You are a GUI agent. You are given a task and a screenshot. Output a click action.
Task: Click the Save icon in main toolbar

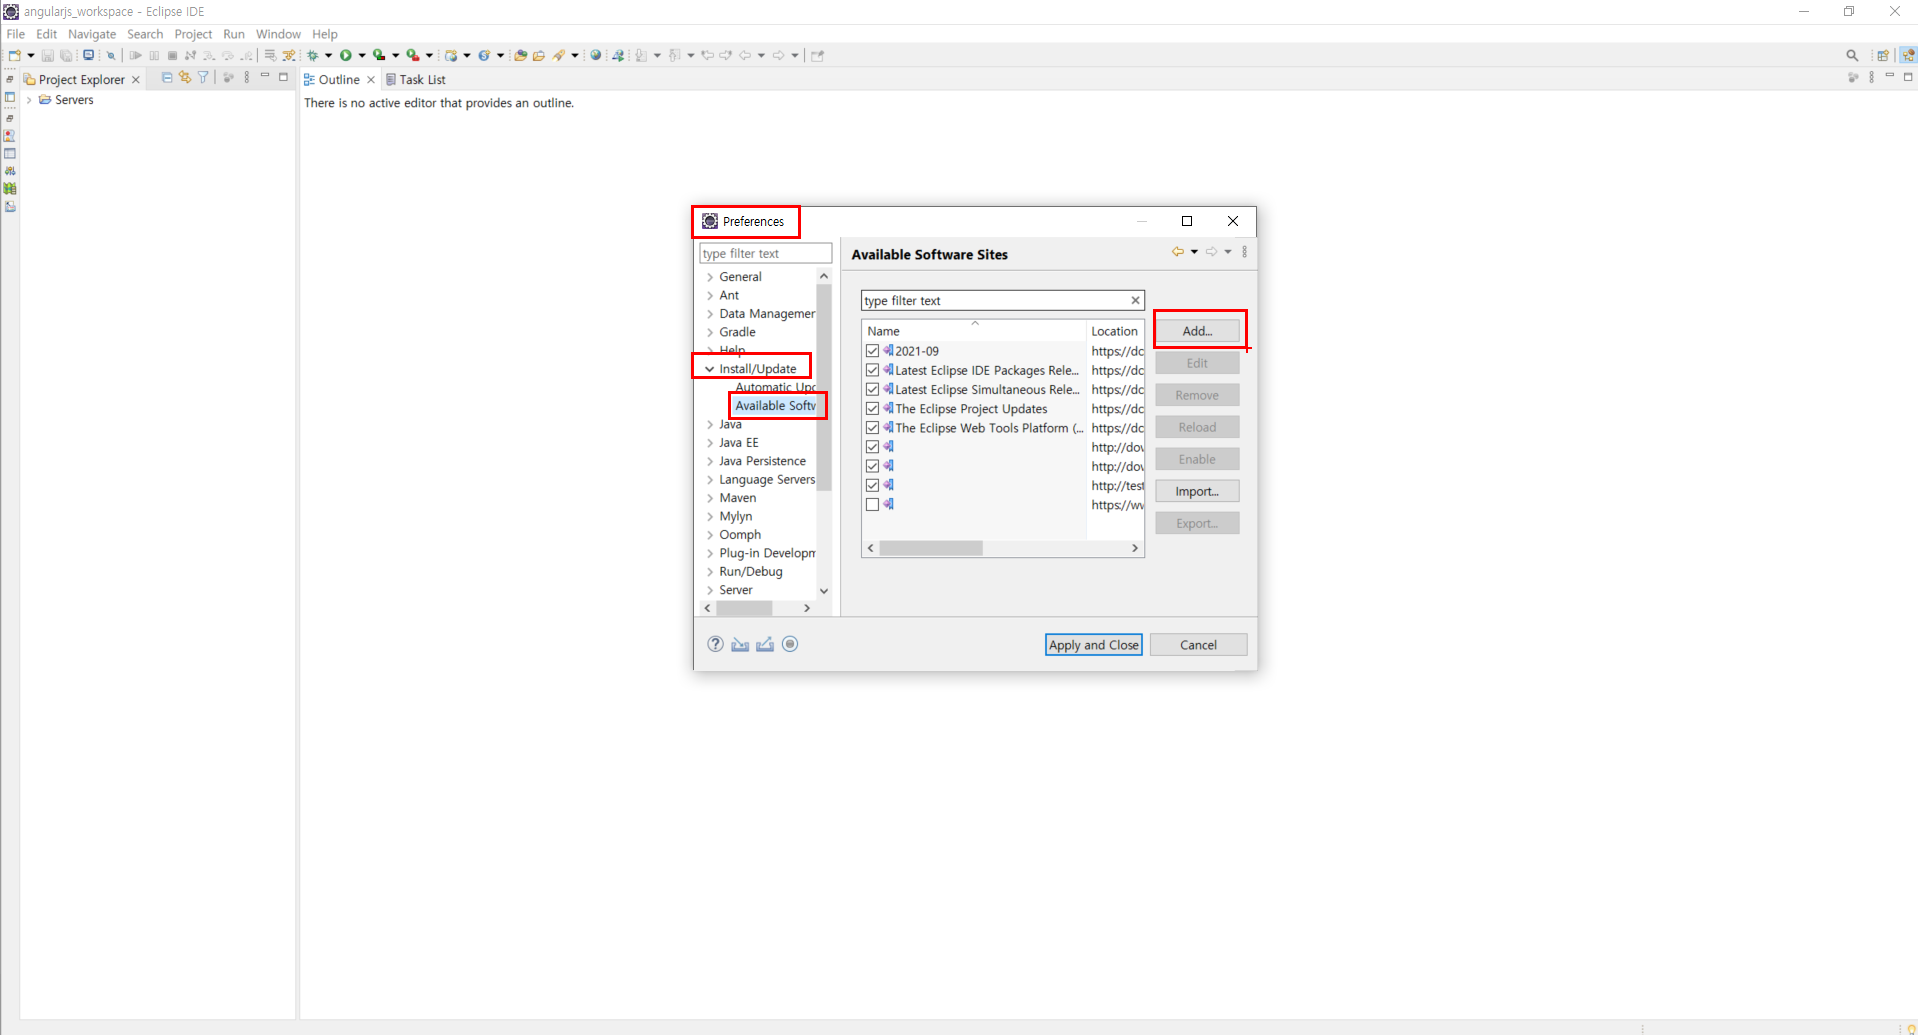47,55
